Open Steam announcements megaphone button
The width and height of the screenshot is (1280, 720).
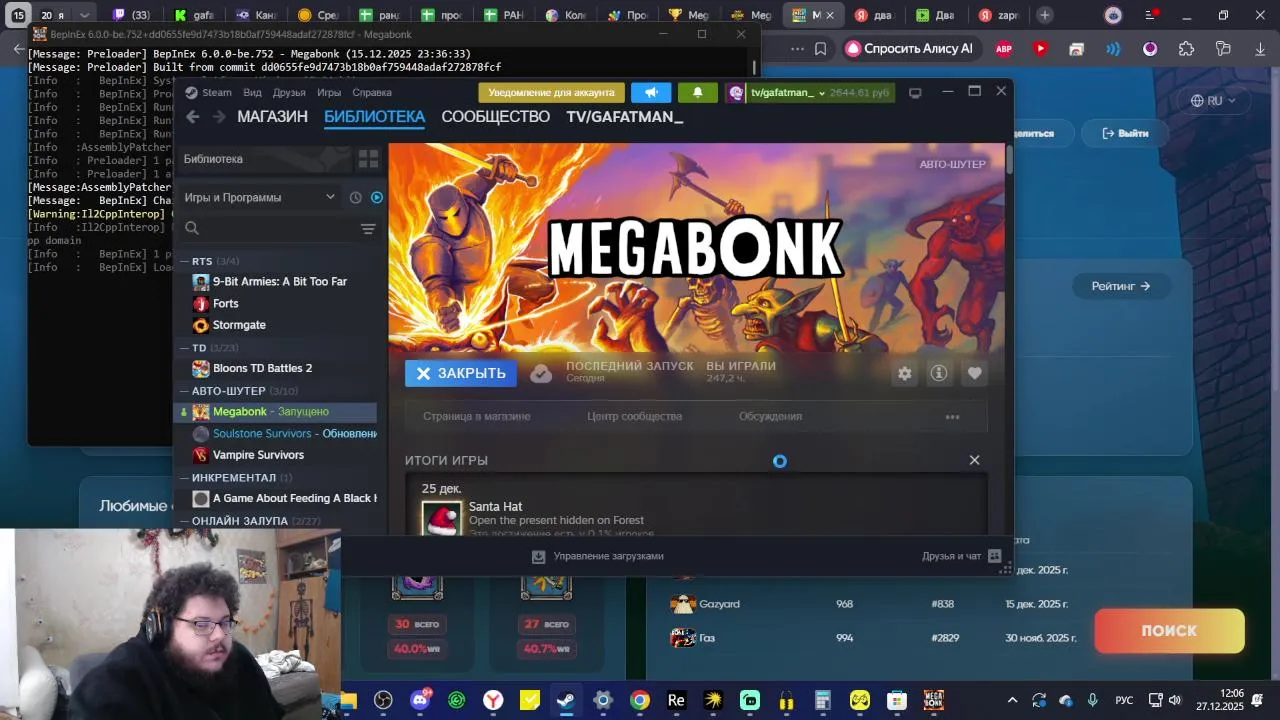[x=651, y=92]
